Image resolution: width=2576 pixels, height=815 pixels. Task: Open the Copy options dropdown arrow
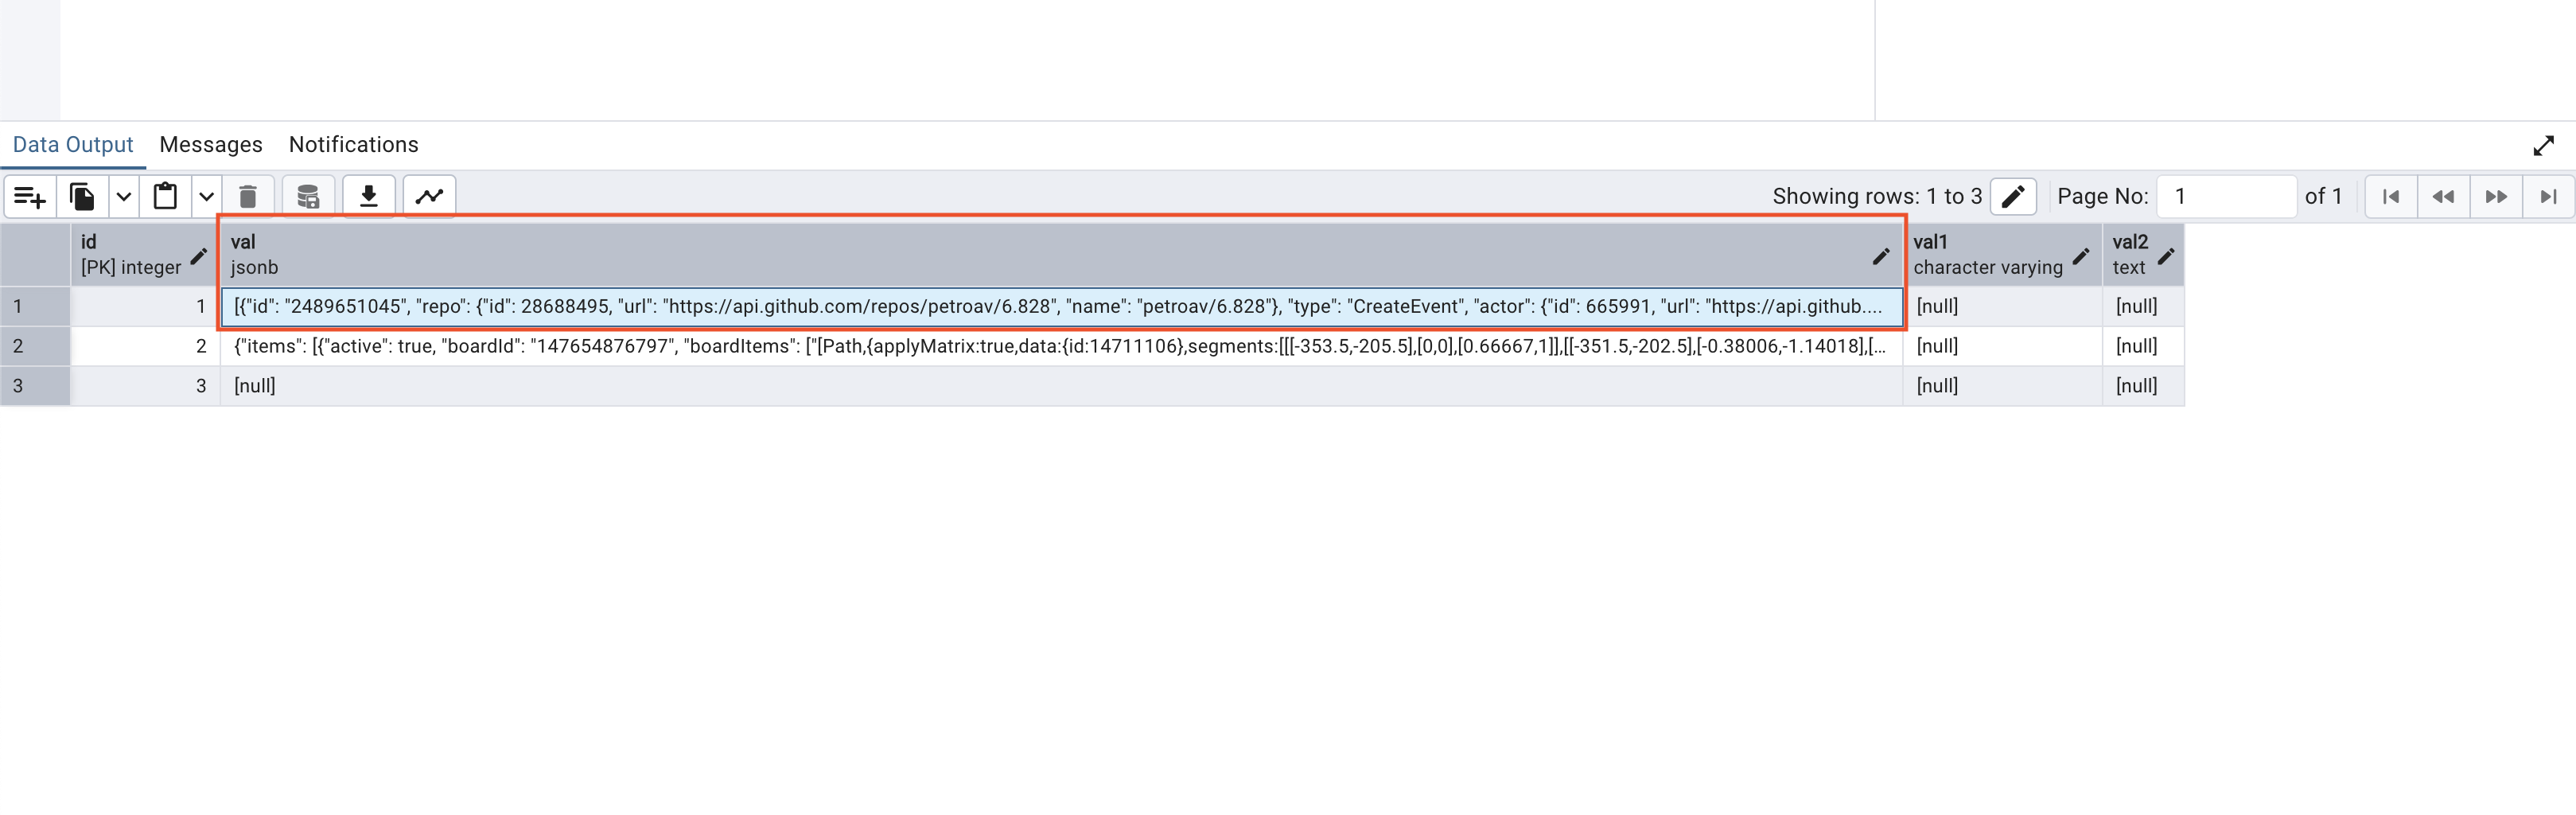(x=124, y=197)
